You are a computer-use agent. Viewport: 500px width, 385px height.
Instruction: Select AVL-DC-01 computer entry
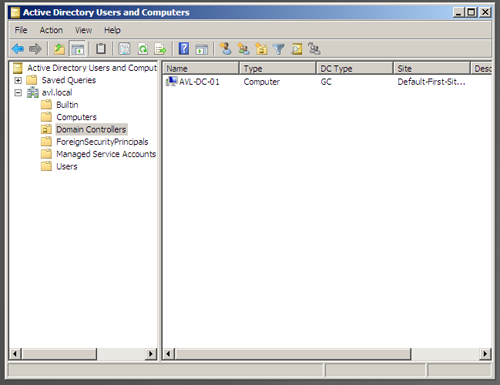pos(199,82)
